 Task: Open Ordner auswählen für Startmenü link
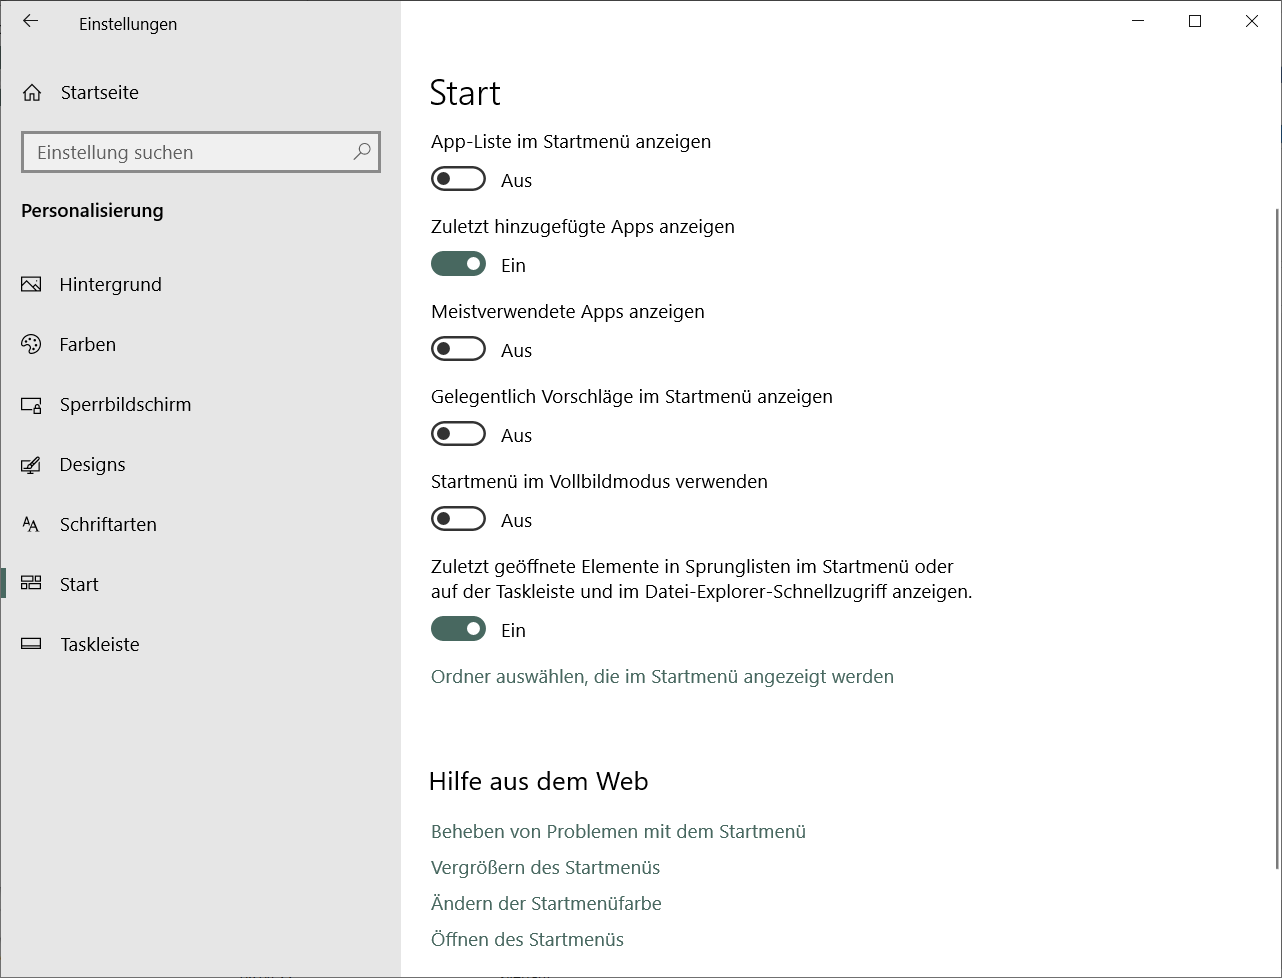click(x=662, y=677)
